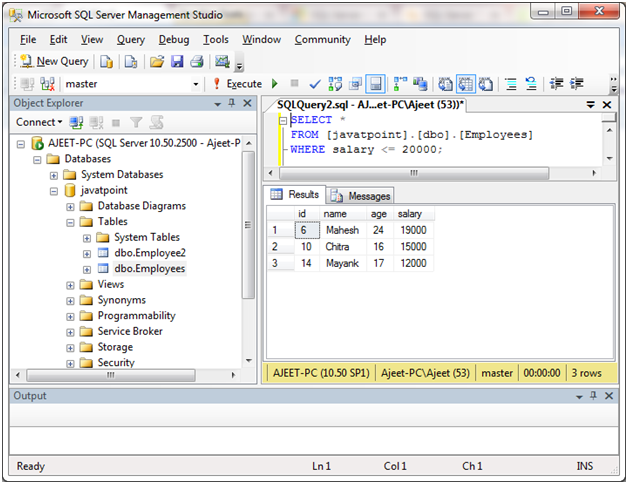This screenshot has height=484, width=628.
Task: Click Comment out selected lines icon
Action: tap(511, 84)
